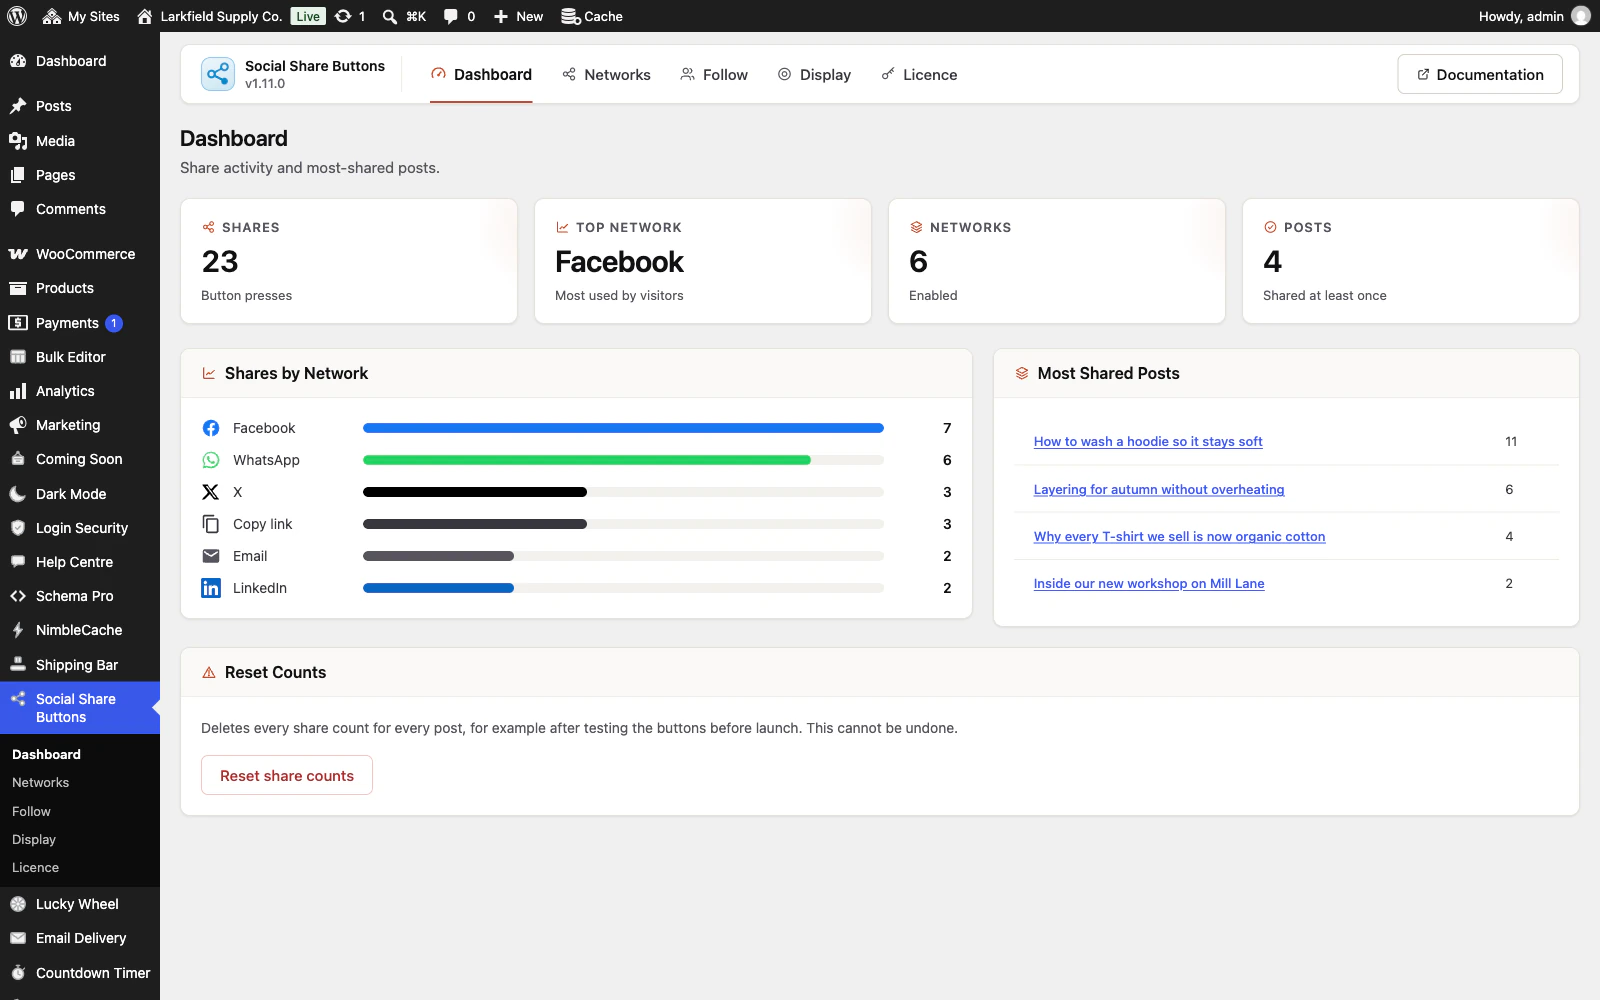Click the Facebook icon in Shares by Network
The image size is (1600, 1000).
pyautogui.click(x=211, y=428)
